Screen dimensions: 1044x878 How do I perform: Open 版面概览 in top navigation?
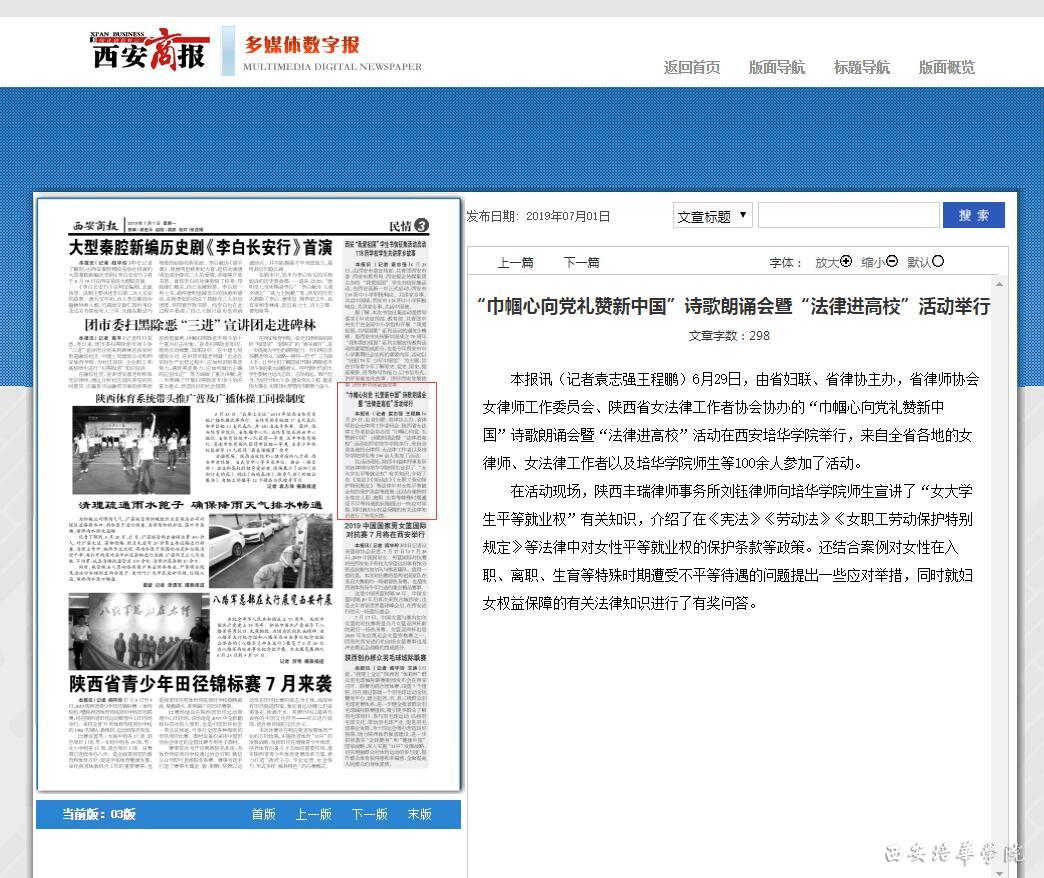(946, 67)
